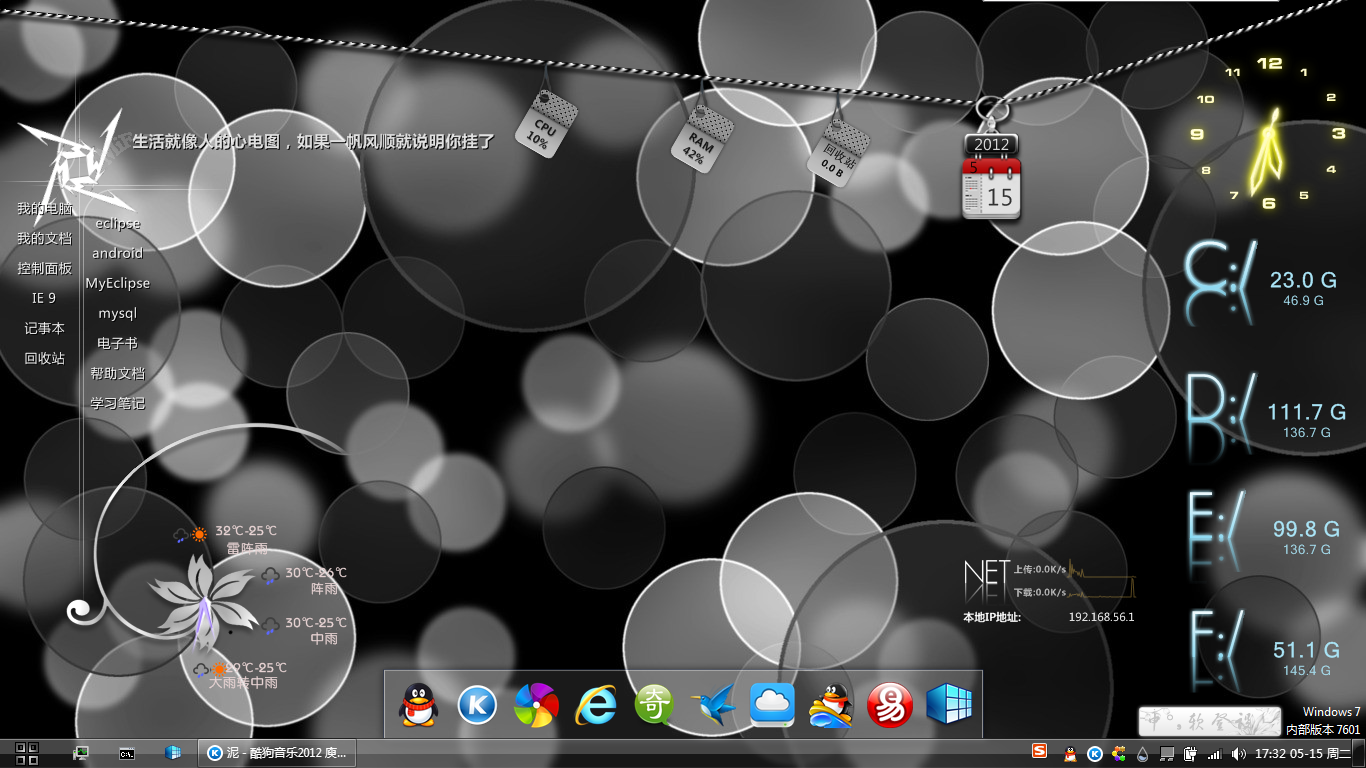Image resolution: width=1366 pixels, height=768 pixels.
Task: Open the colorful pinwheel browser in dock
Action: click(x=536, y=705)
